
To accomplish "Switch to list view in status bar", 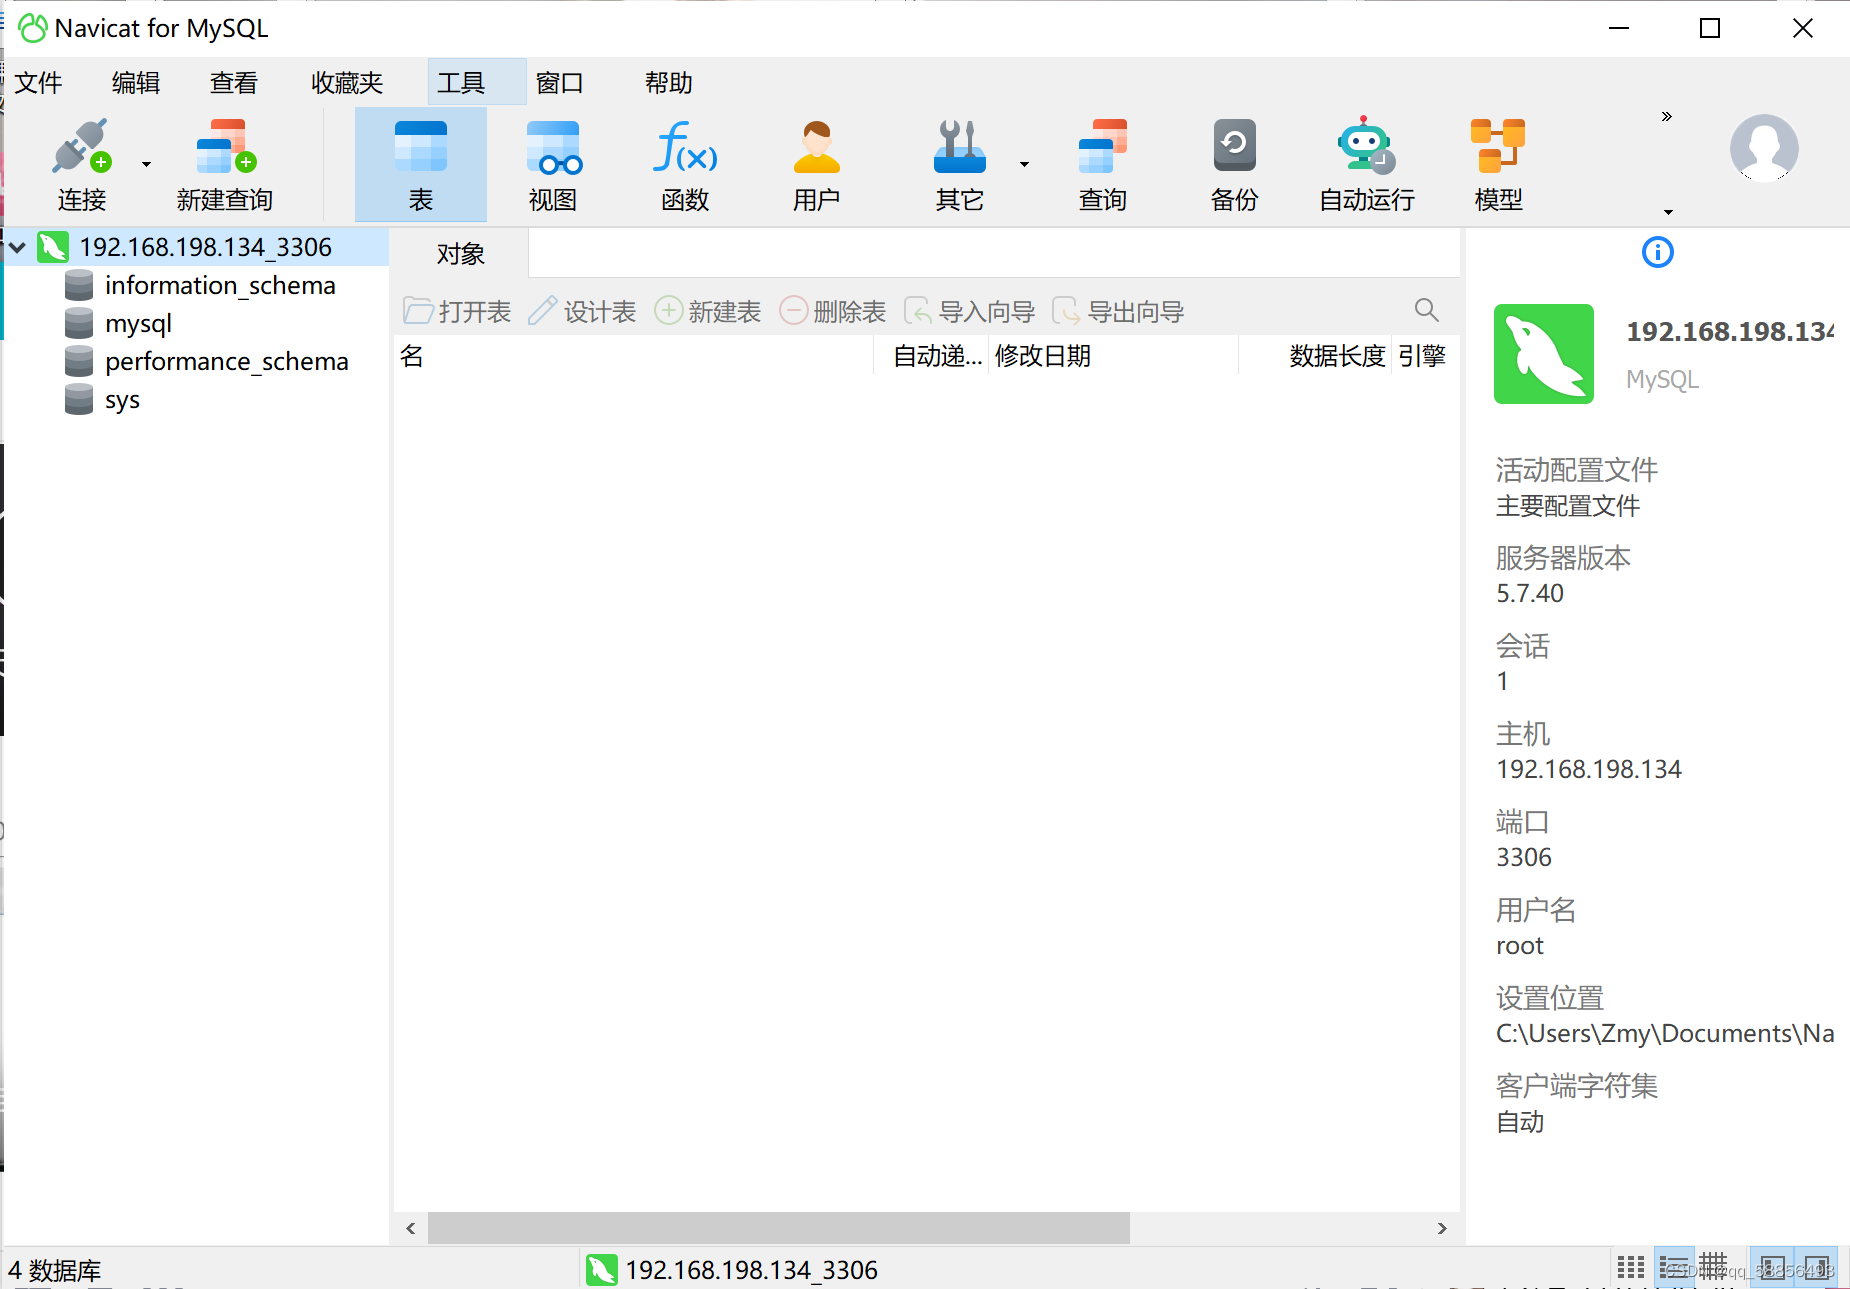I will (1674, 1268).
